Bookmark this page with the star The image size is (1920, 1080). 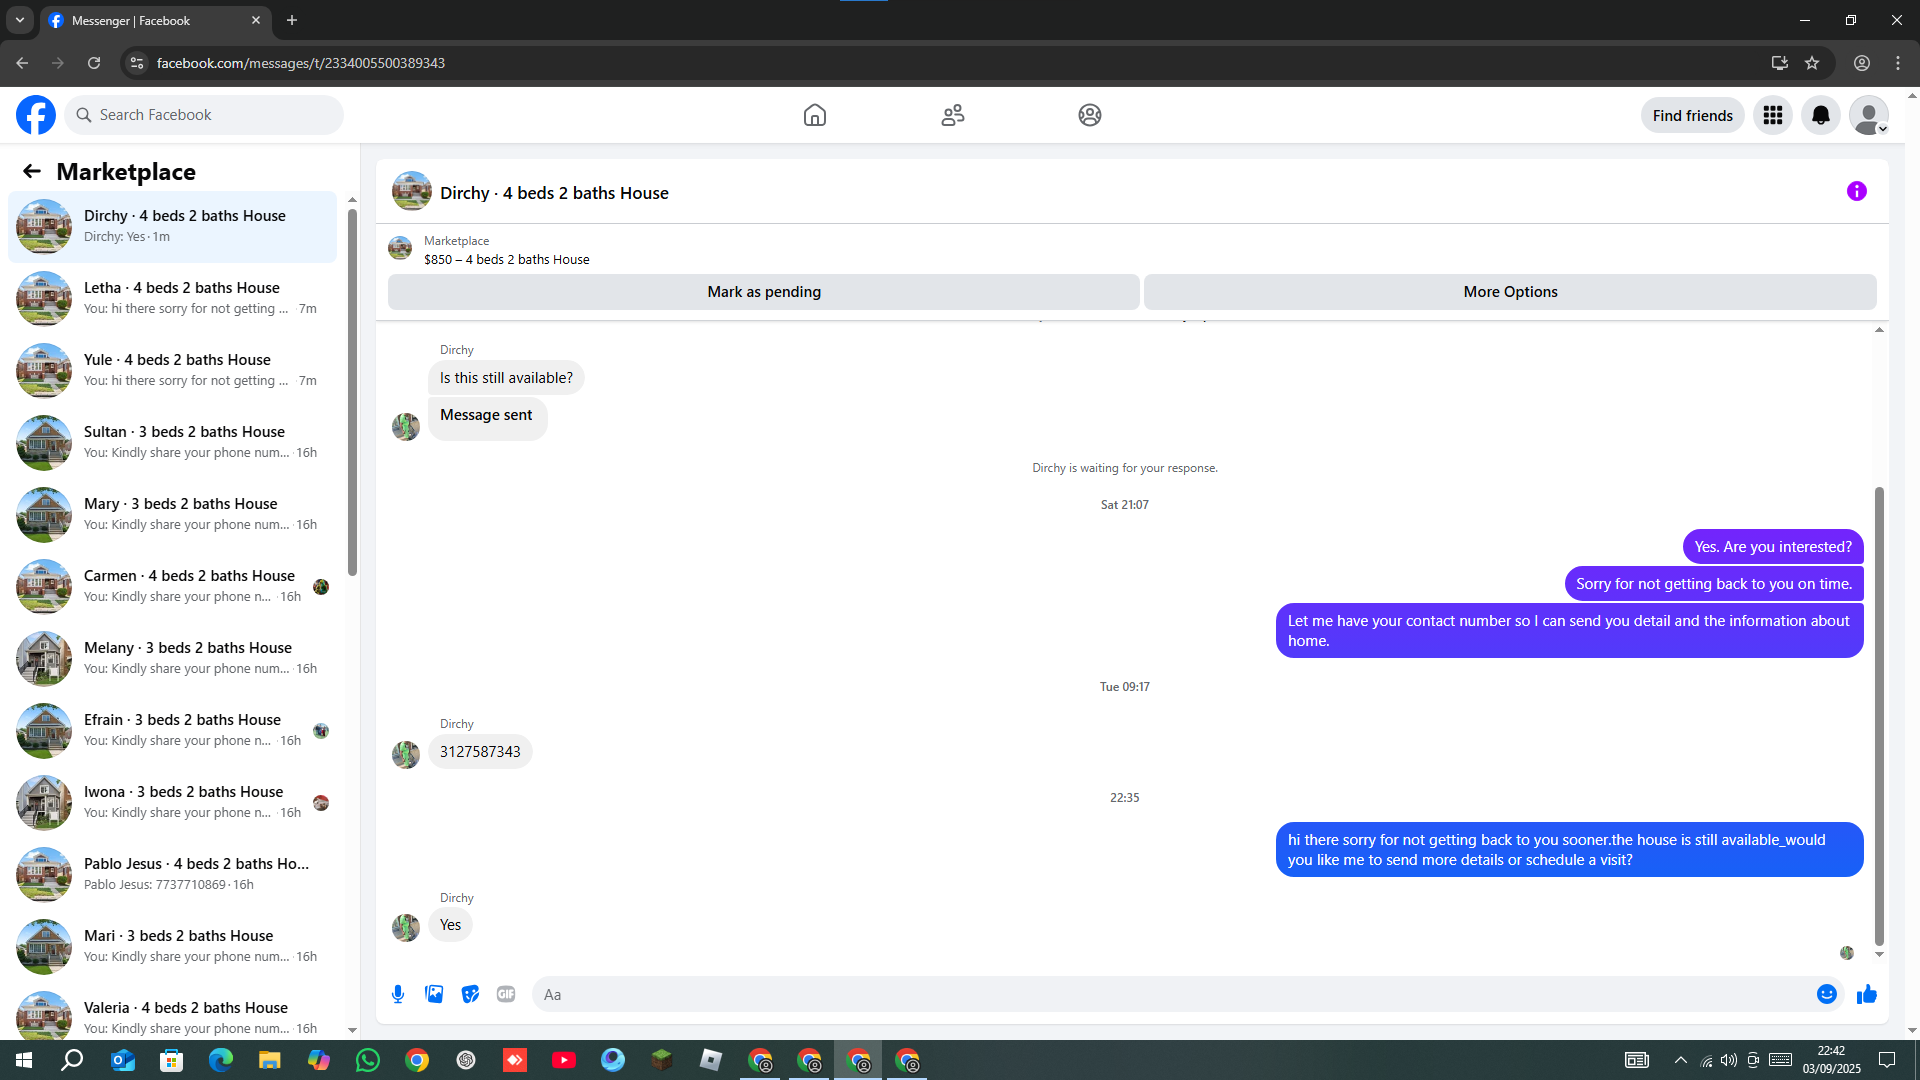coord(1812,63)
